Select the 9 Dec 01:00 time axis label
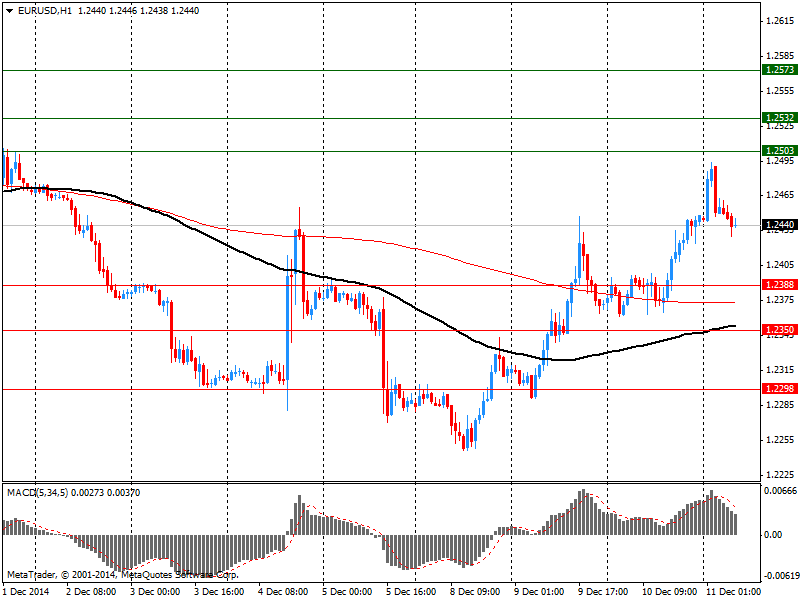The image size is (800, 600). pyautogui.click(x=539, y=592)
